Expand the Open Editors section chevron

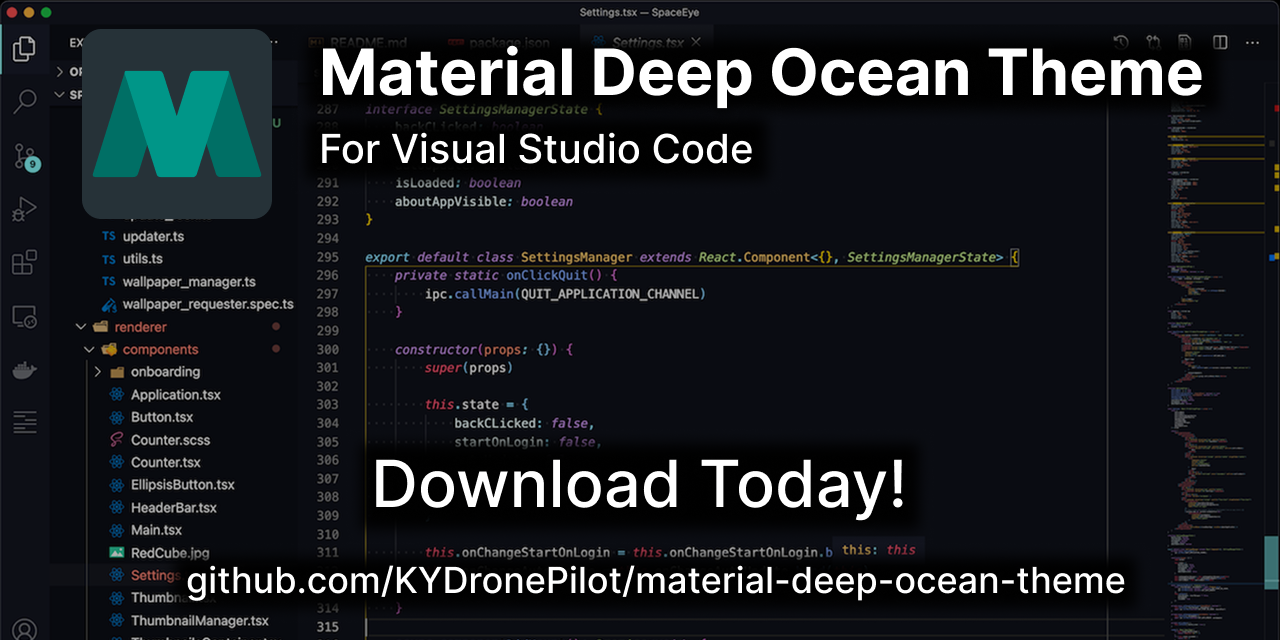click(61, 72)
